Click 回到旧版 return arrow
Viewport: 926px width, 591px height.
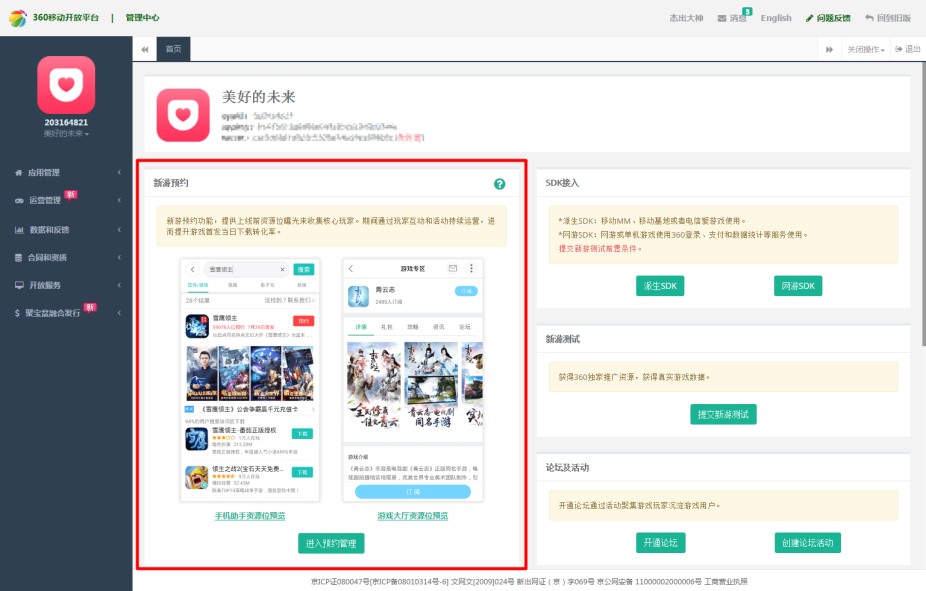click(869, 18)
